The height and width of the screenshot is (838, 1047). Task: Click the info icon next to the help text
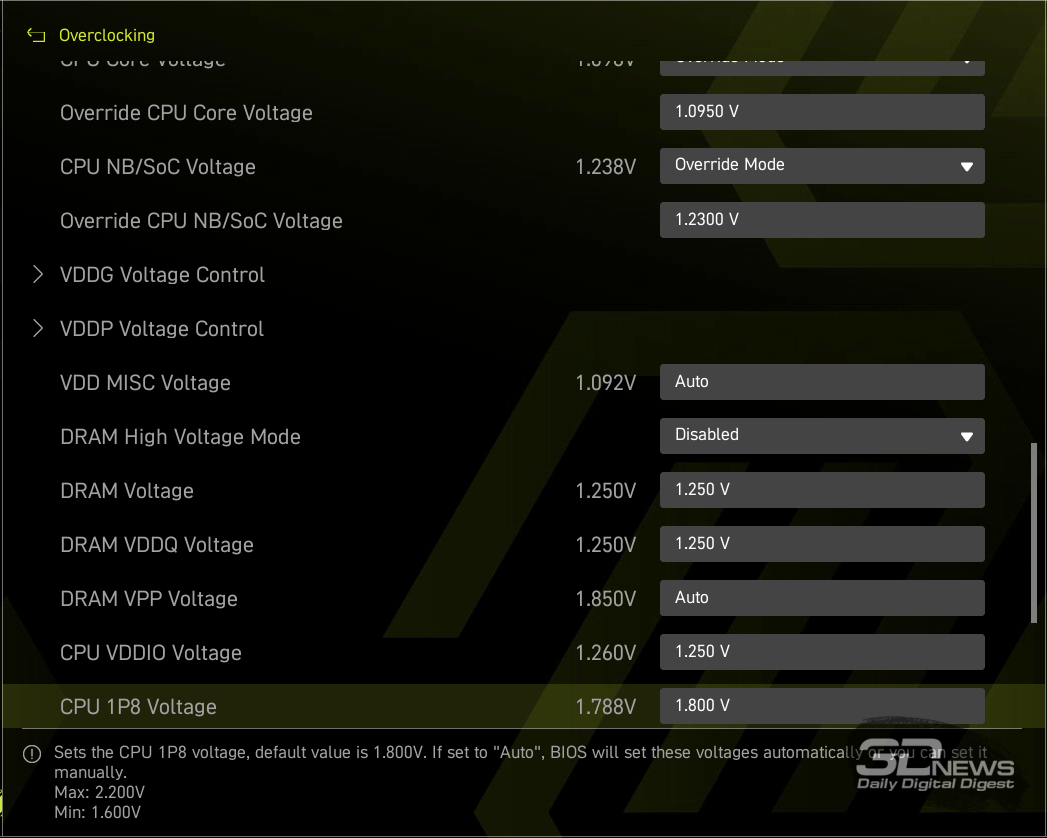click(32, 754)
